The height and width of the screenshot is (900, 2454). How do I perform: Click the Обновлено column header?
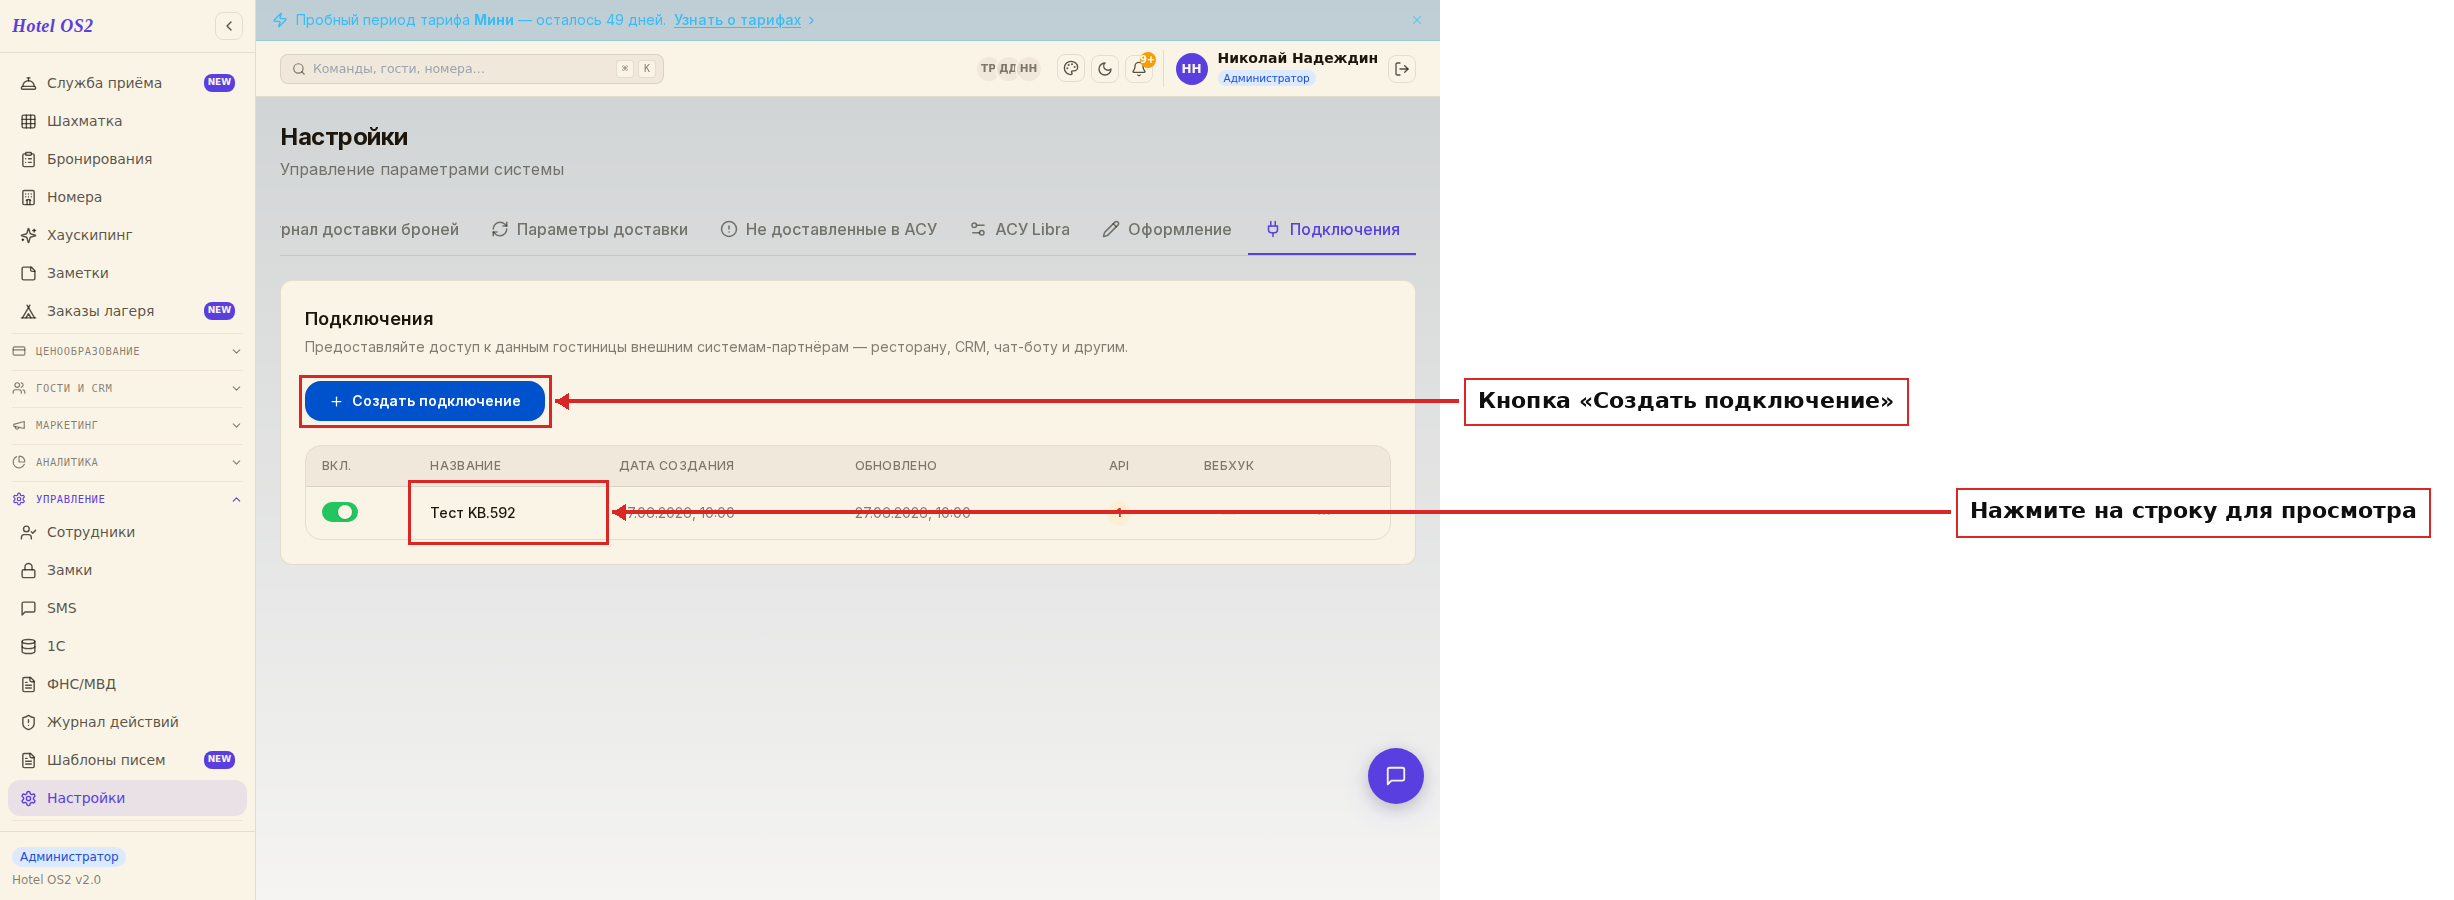pyautogui.click(x=896, y=466)
